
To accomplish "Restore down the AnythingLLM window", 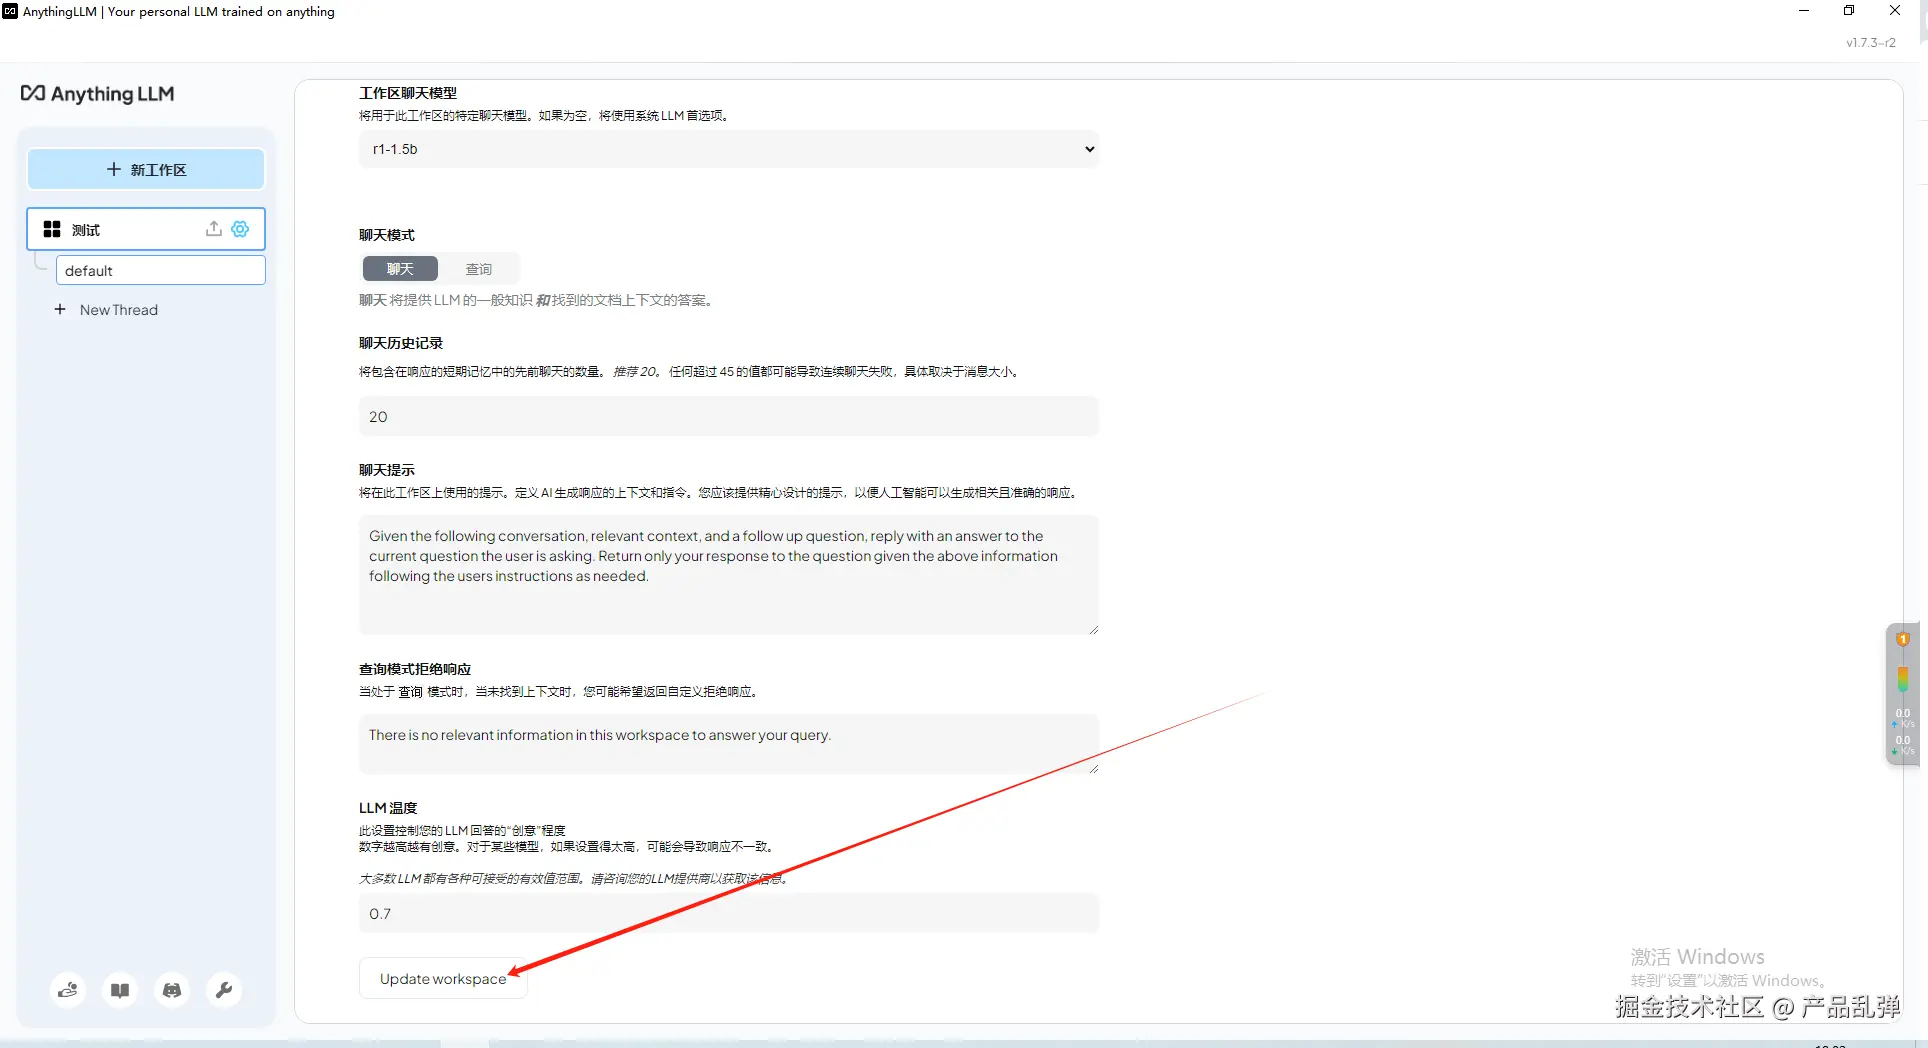I will pyautogui.click(x=1849, y=11).
